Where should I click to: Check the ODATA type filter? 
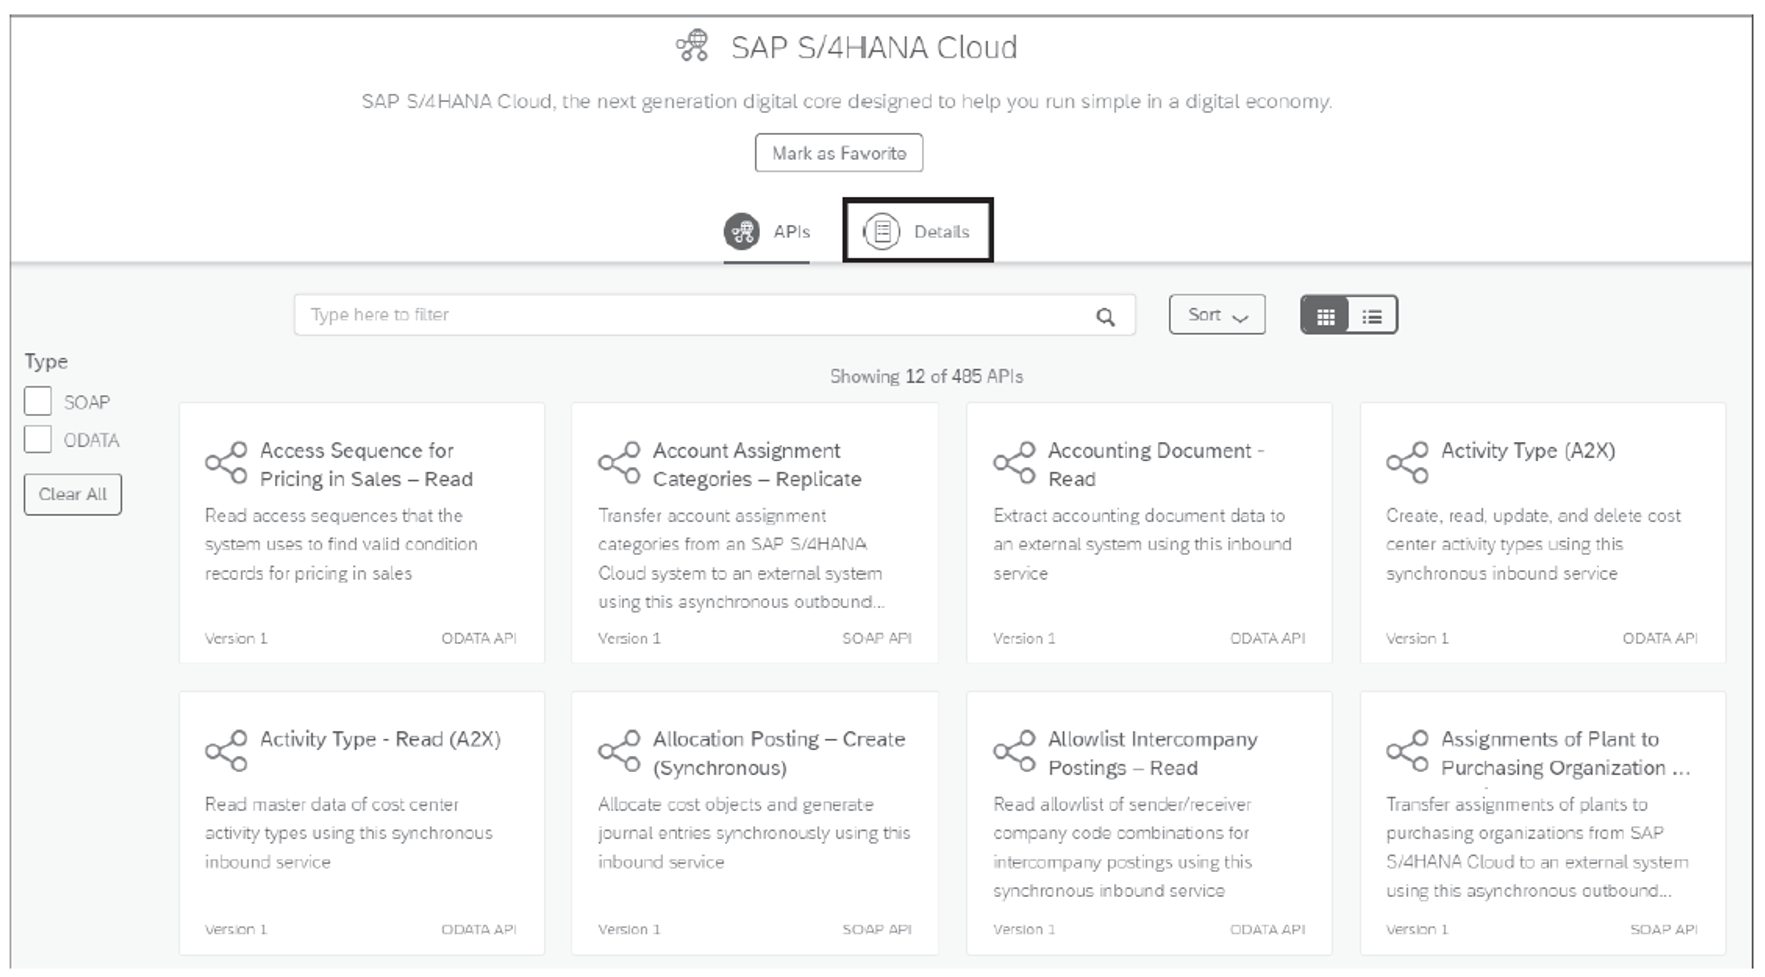38,439
